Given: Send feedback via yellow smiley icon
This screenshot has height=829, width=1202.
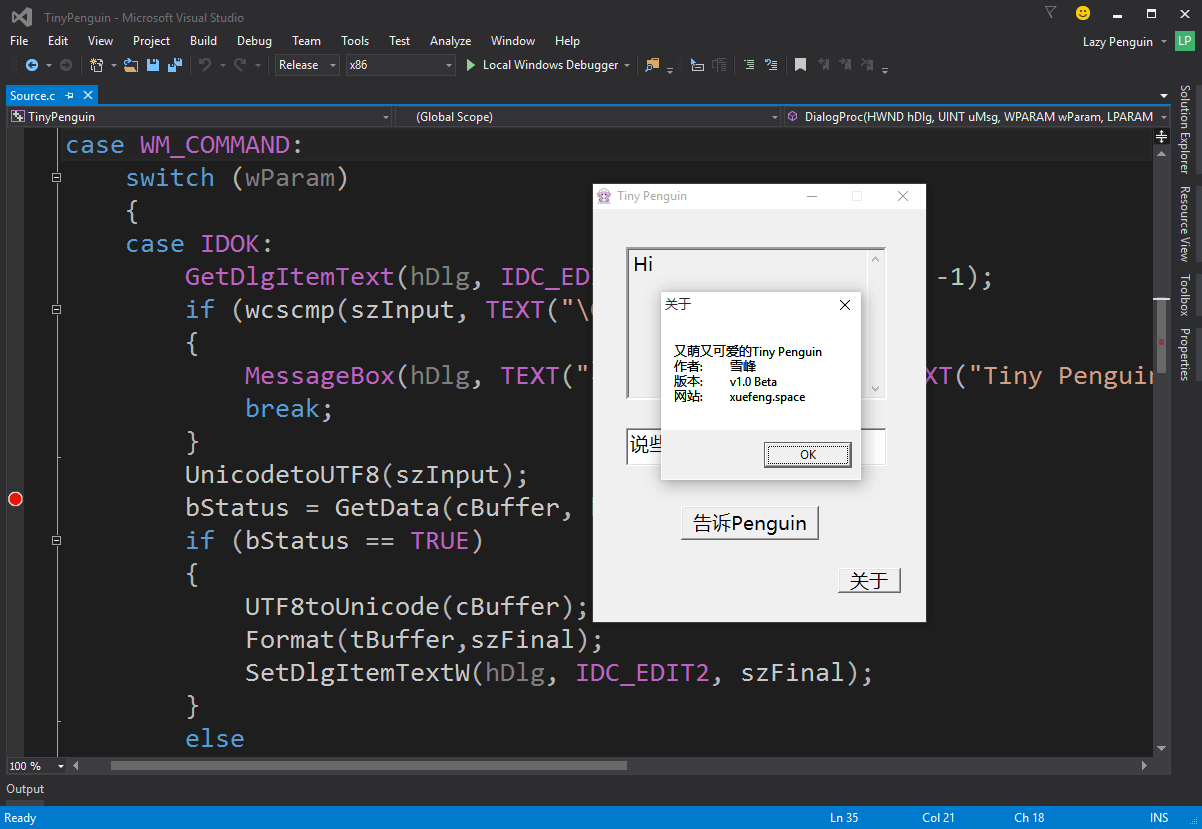Looking at the screenshot, I should point(1083,13).
